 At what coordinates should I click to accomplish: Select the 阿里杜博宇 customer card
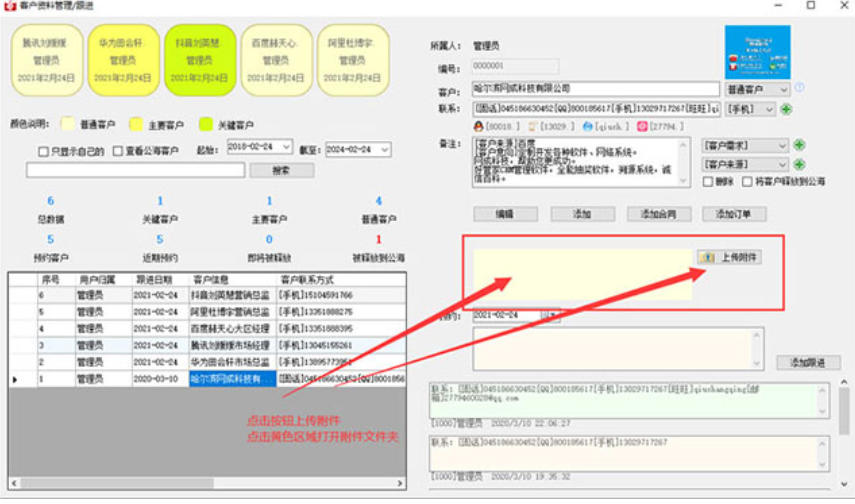[x=353, y=60]
